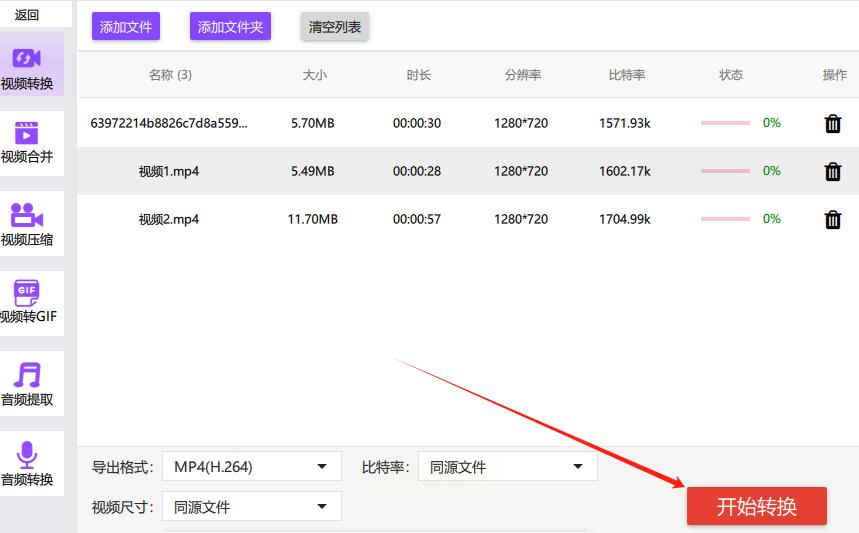859x533 pixels.
Task: Click the 1571.93k bitrate cell
Action: pos(625,123)
